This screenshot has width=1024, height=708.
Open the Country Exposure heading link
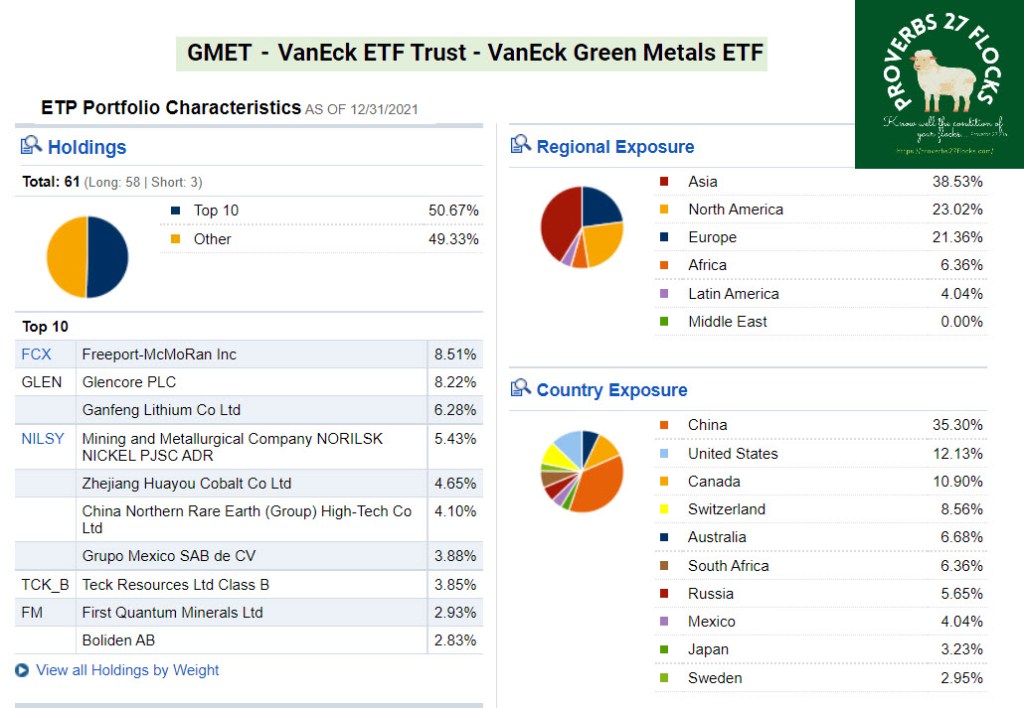pos(612,390)
